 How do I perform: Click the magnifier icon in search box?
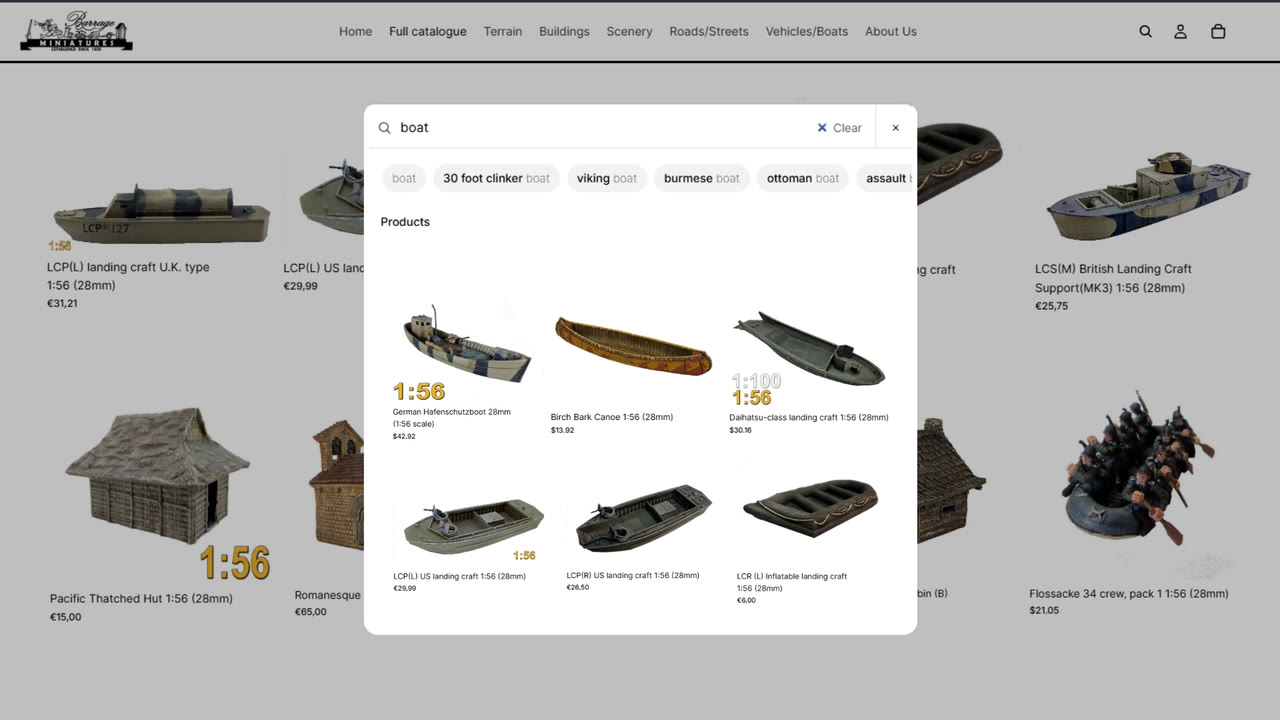[x=385, y=128]
